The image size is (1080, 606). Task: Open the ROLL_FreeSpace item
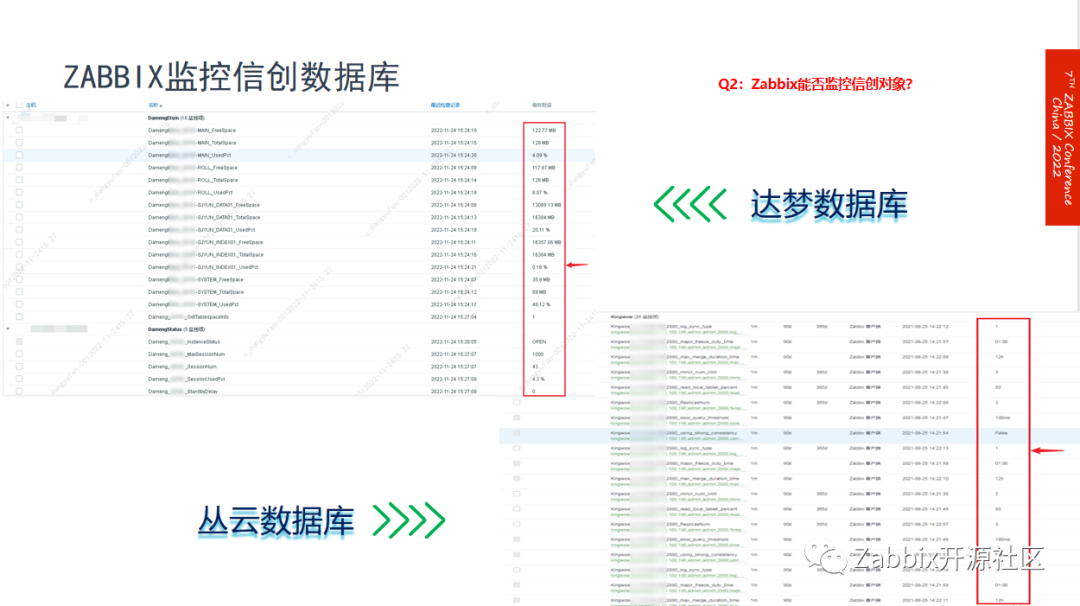click(193, 167)
